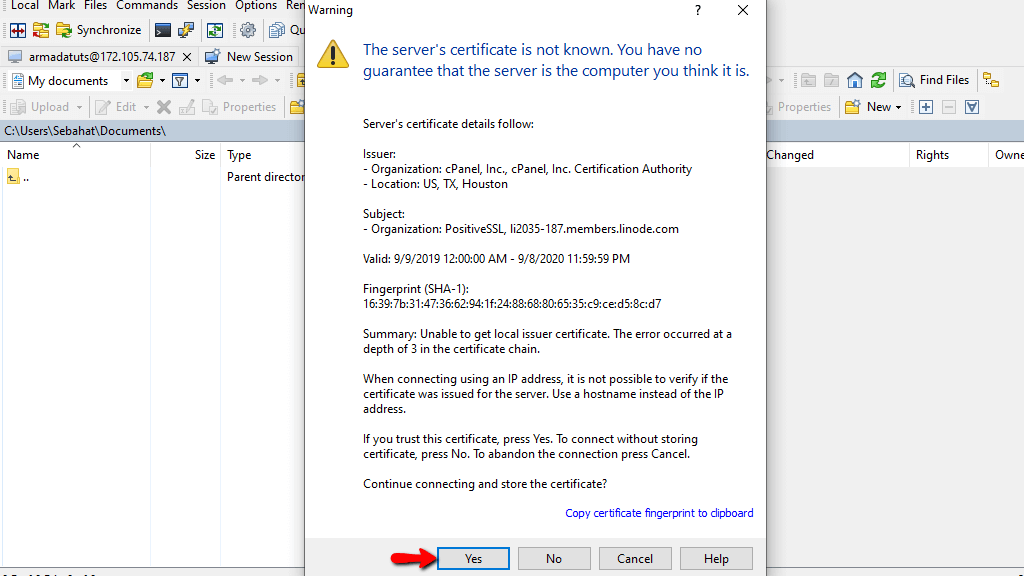
Task: Cancel the certificate warning dialog
Action: [x=635, y=558]
